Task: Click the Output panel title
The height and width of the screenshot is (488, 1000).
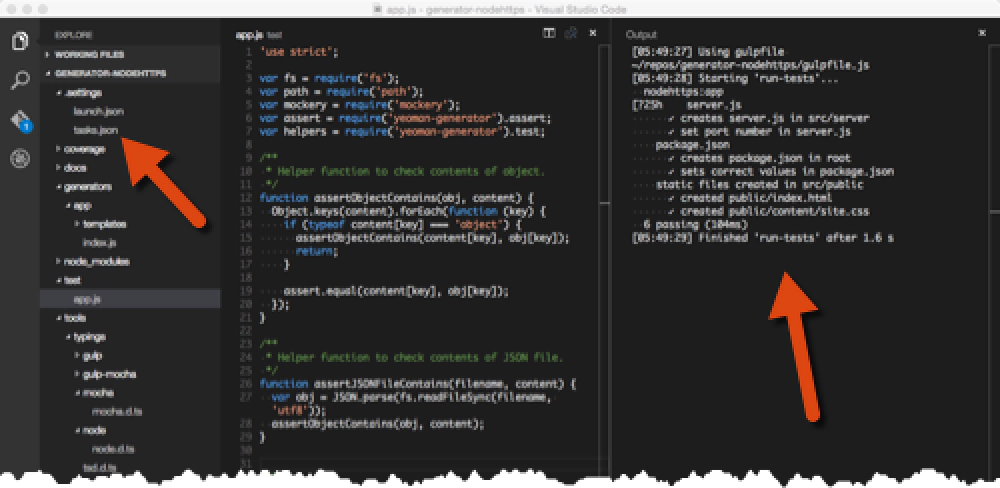Action: tap(640, 34)
